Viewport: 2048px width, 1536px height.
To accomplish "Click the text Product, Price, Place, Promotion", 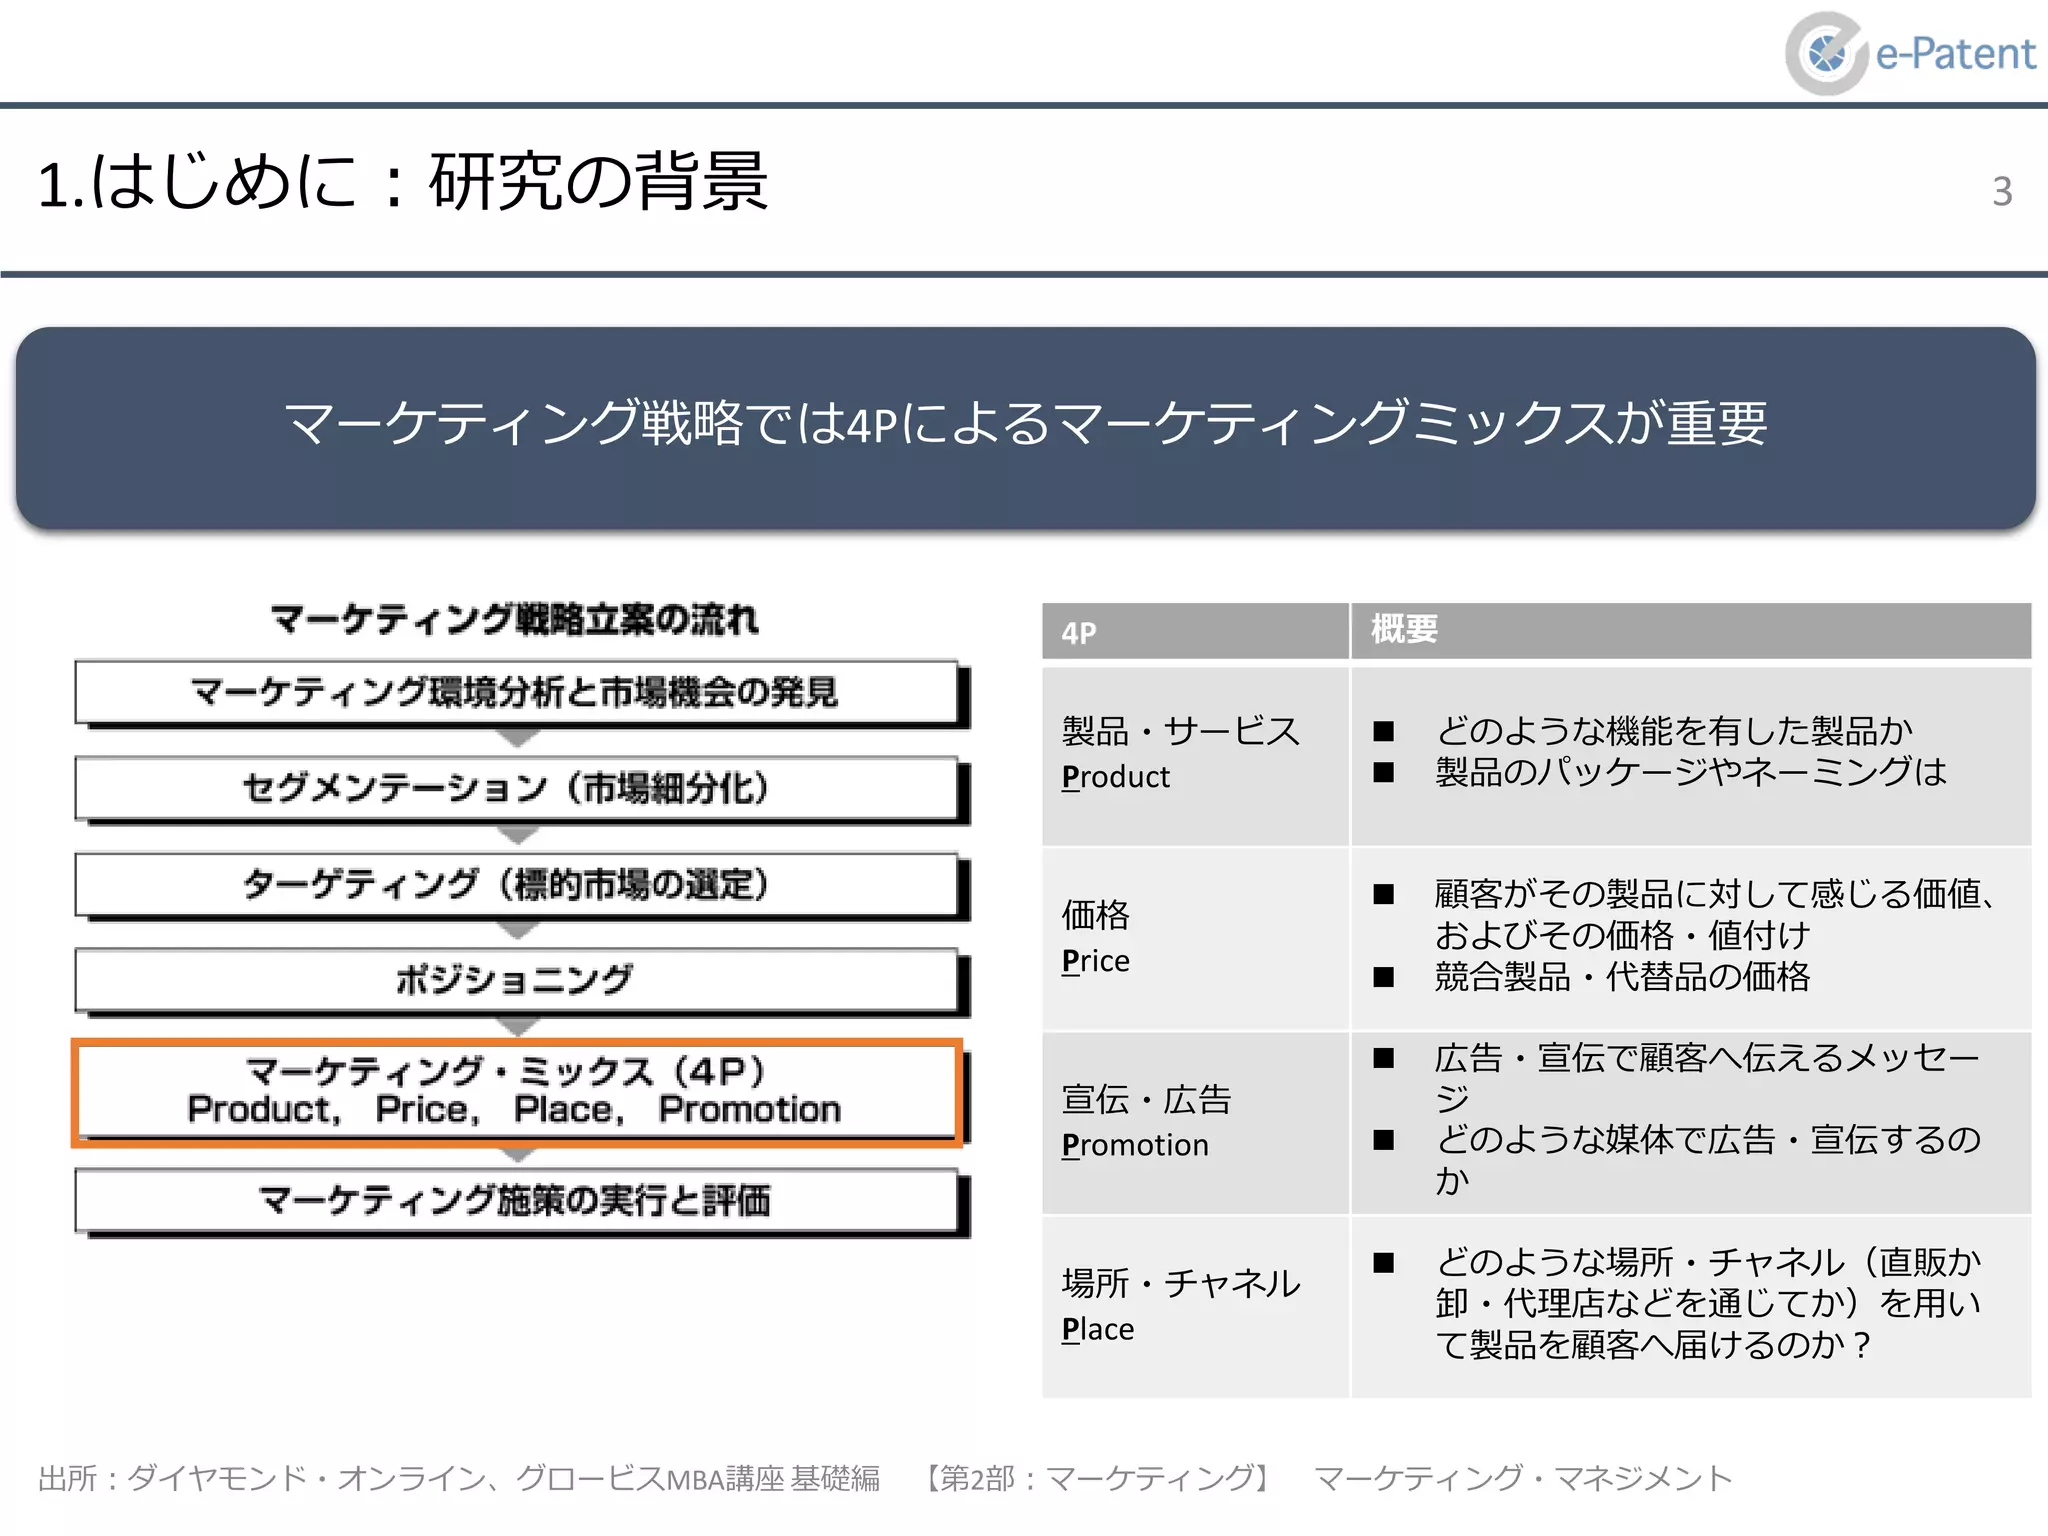I will pyautogui.click(x=514, y=1109).
